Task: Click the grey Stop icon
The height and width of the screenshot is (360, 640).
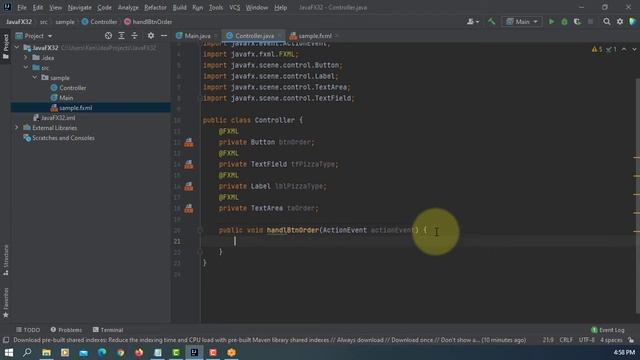Action: [x=590, y=22]
